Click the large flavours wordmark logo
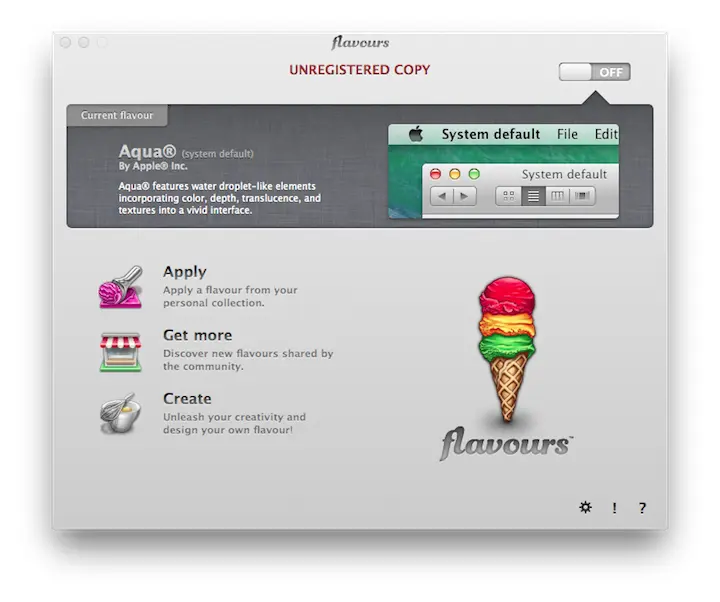Viewport: 720px width, 602px height. pyautogui.click(x=506, y=443)
